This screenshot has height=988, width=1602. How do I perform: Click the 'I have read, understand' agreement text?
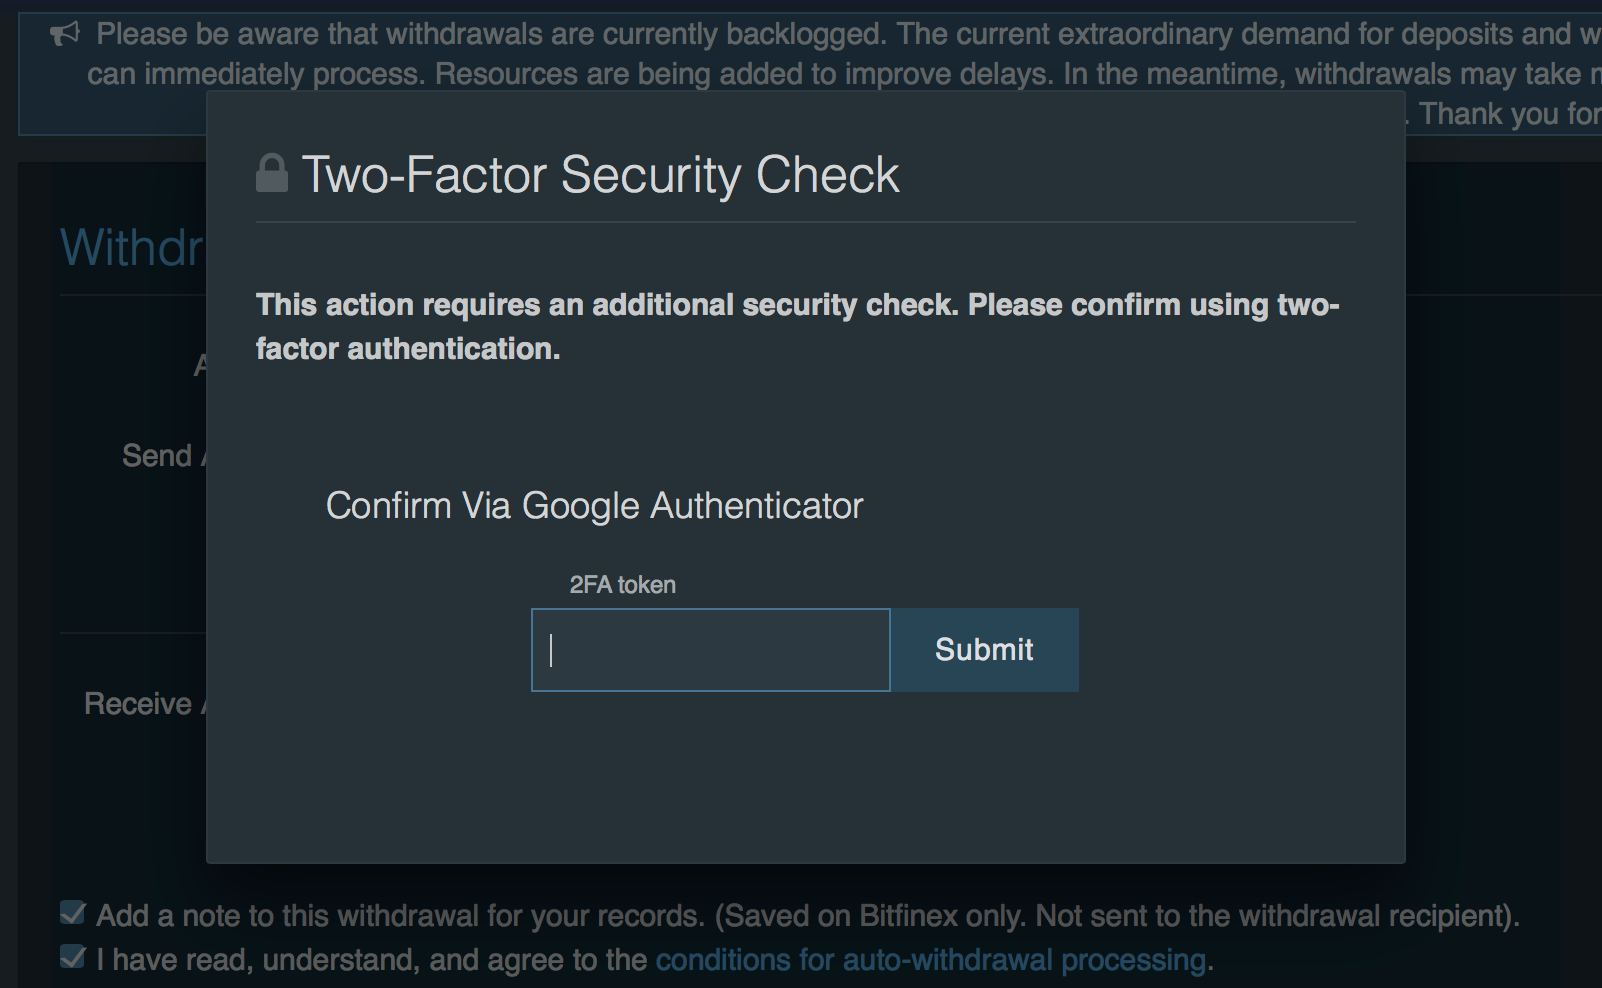pos(371,960)
